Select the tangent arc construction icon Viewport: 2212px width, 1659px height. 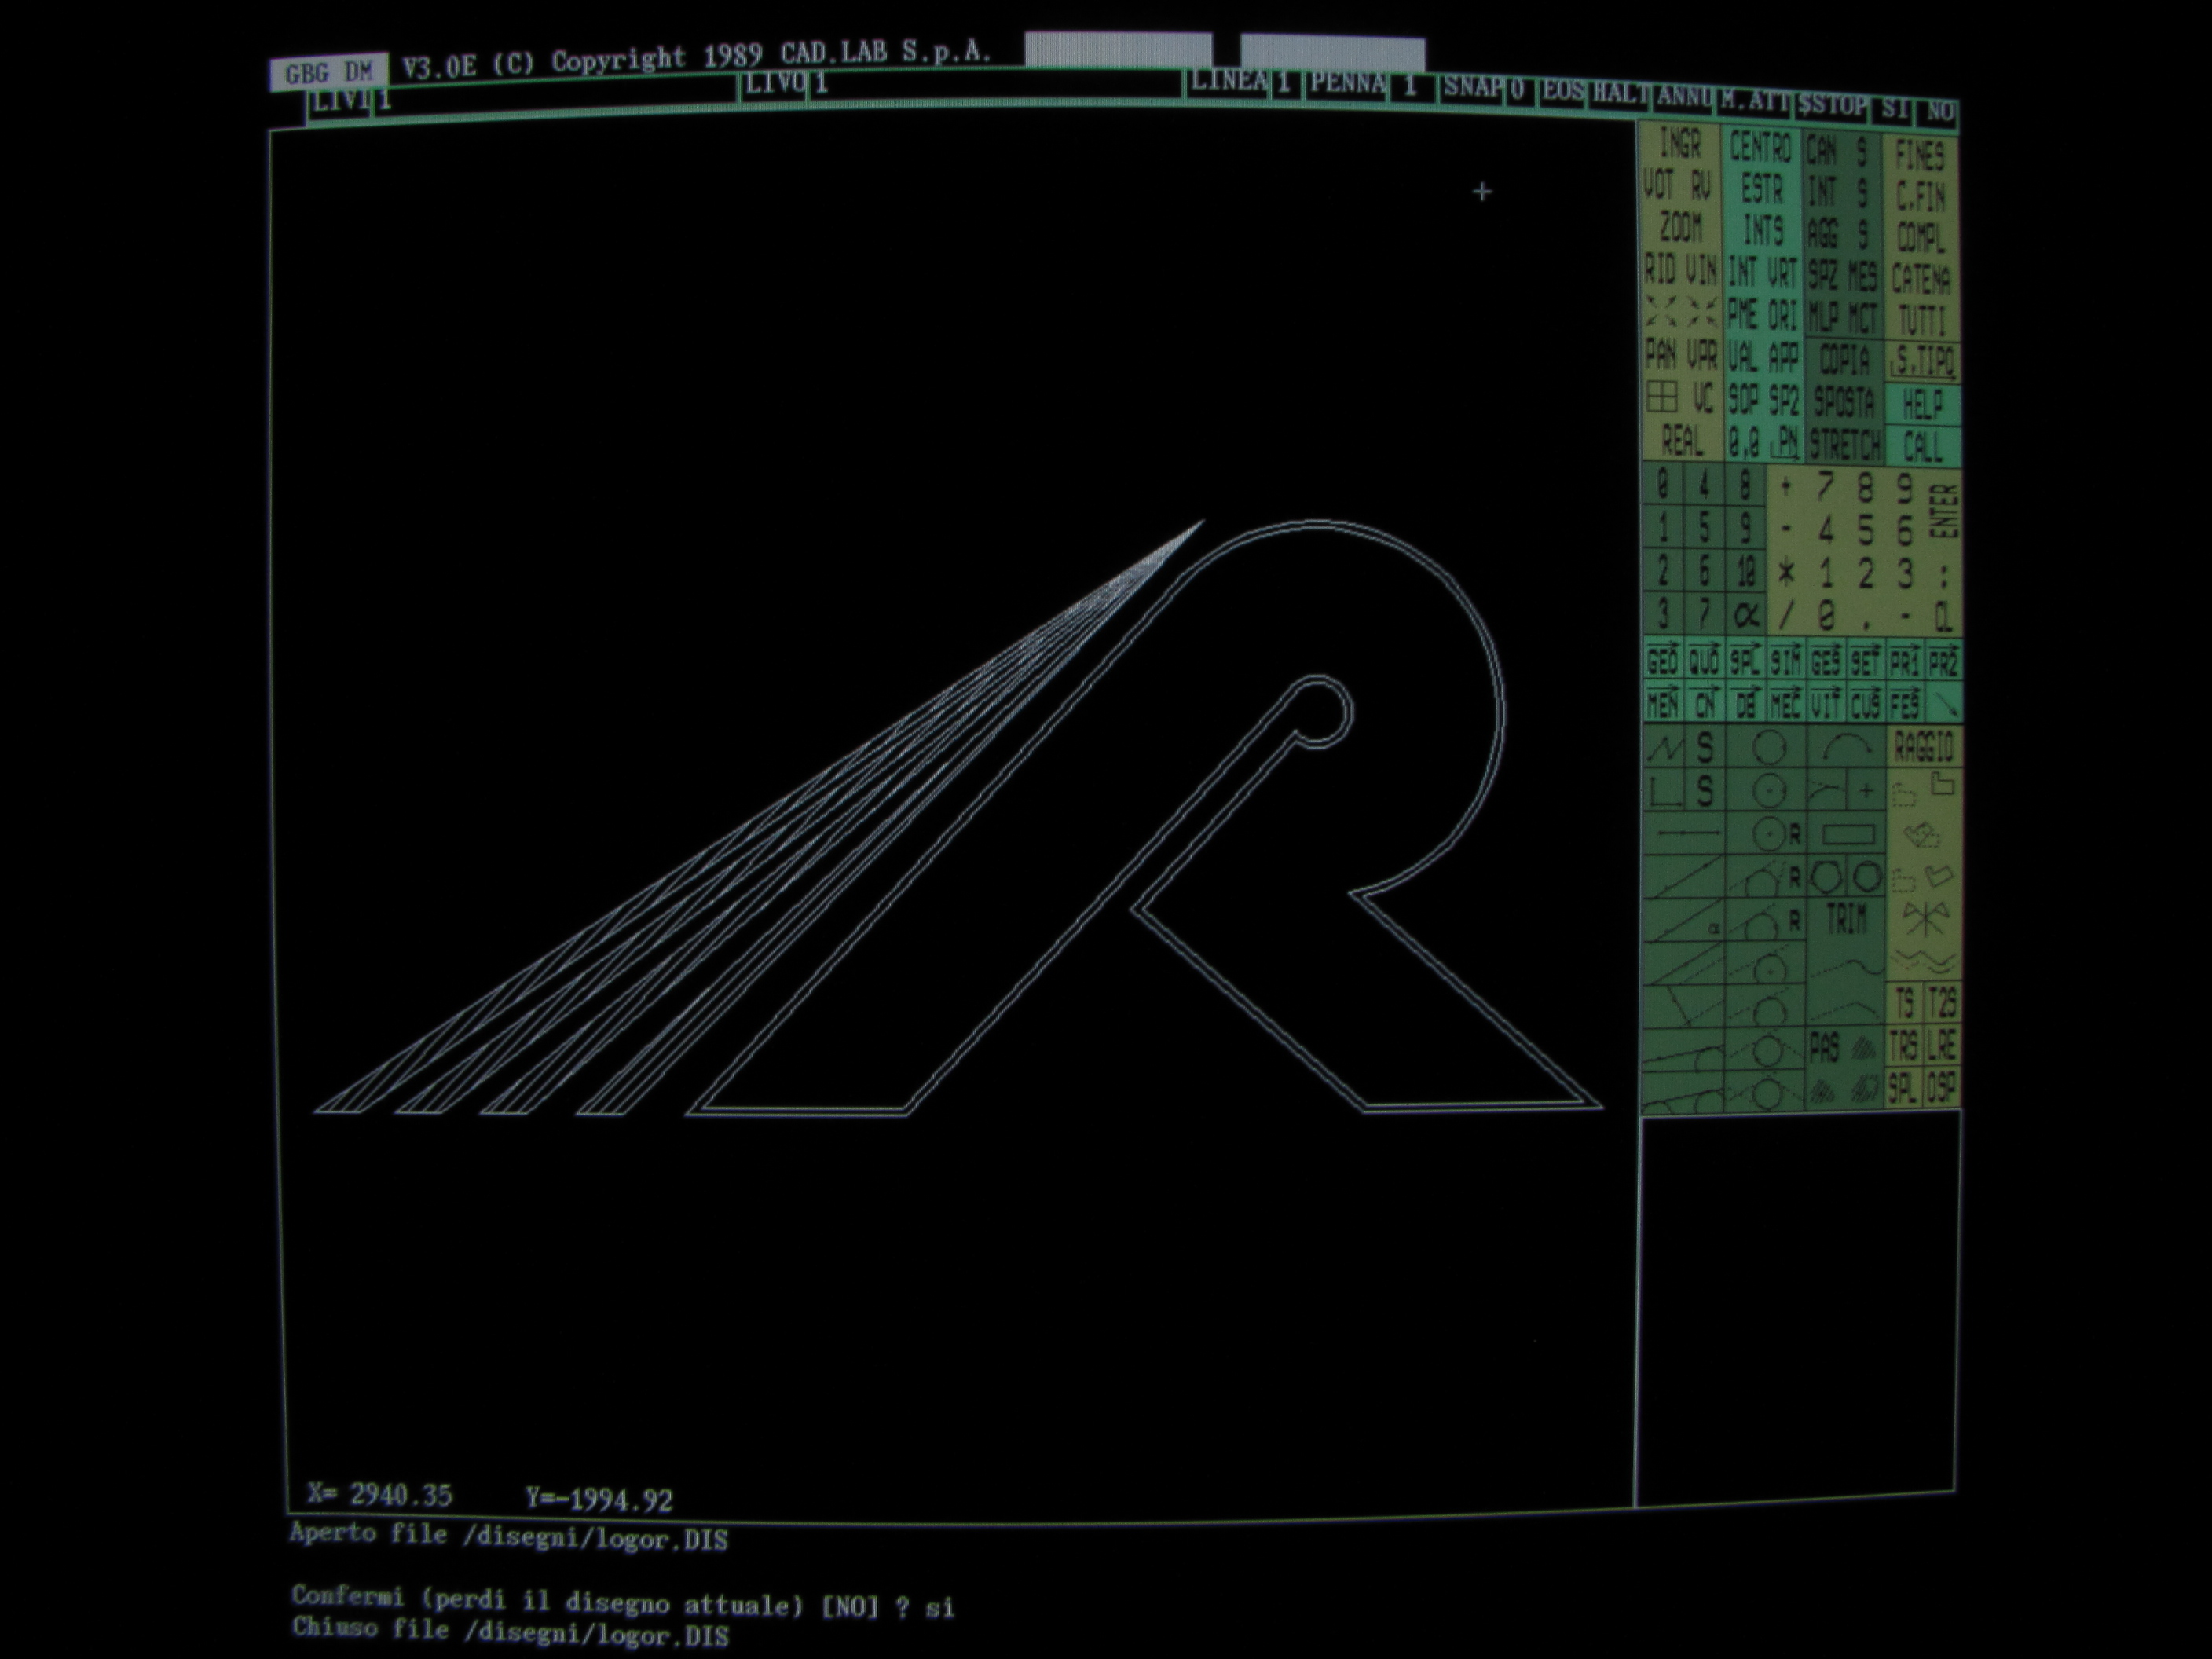point(1827,790)
